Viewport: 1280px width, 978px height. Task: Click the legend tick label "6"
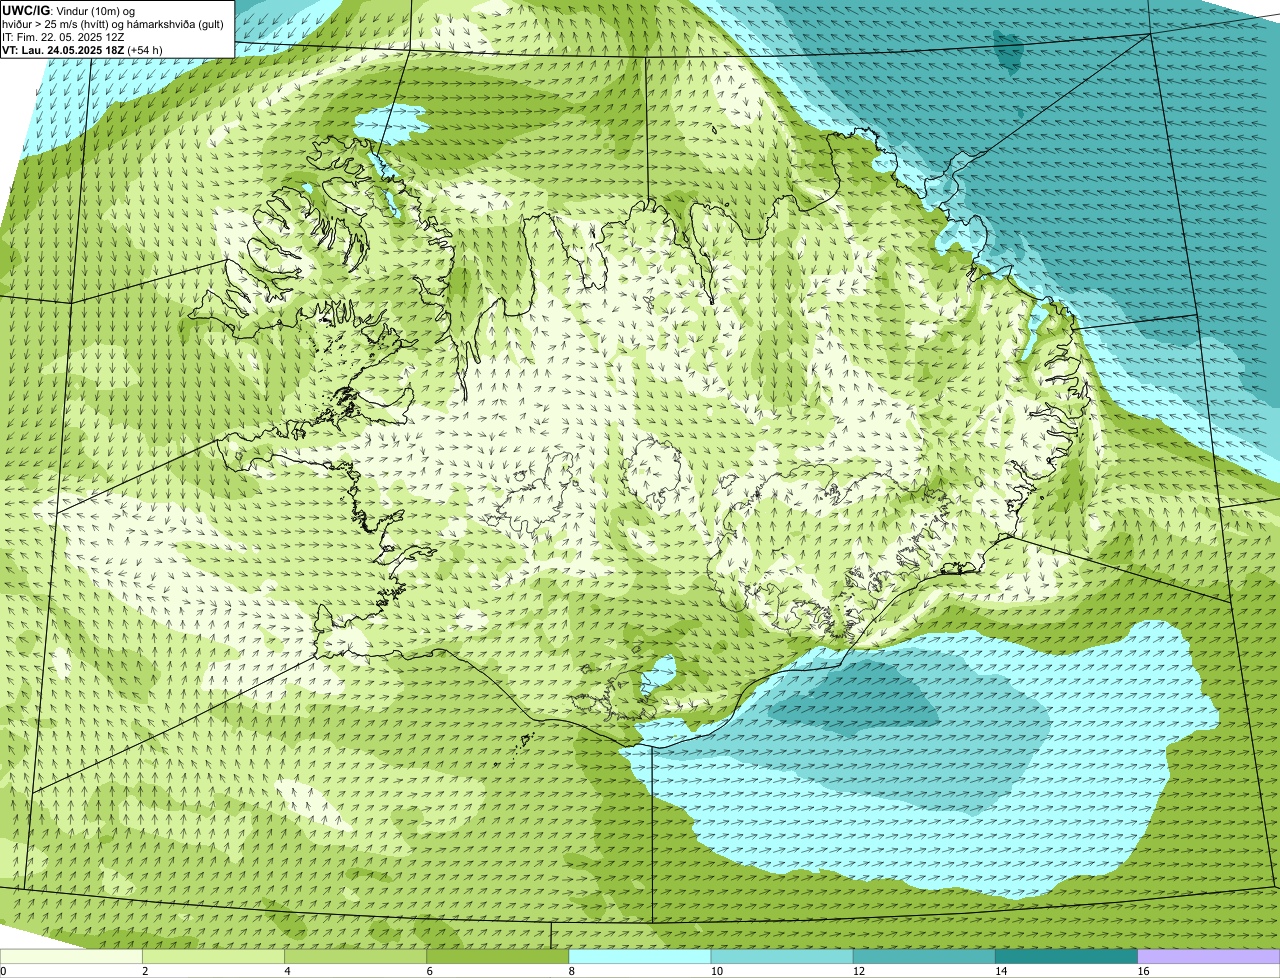click(x=429, y=971)
